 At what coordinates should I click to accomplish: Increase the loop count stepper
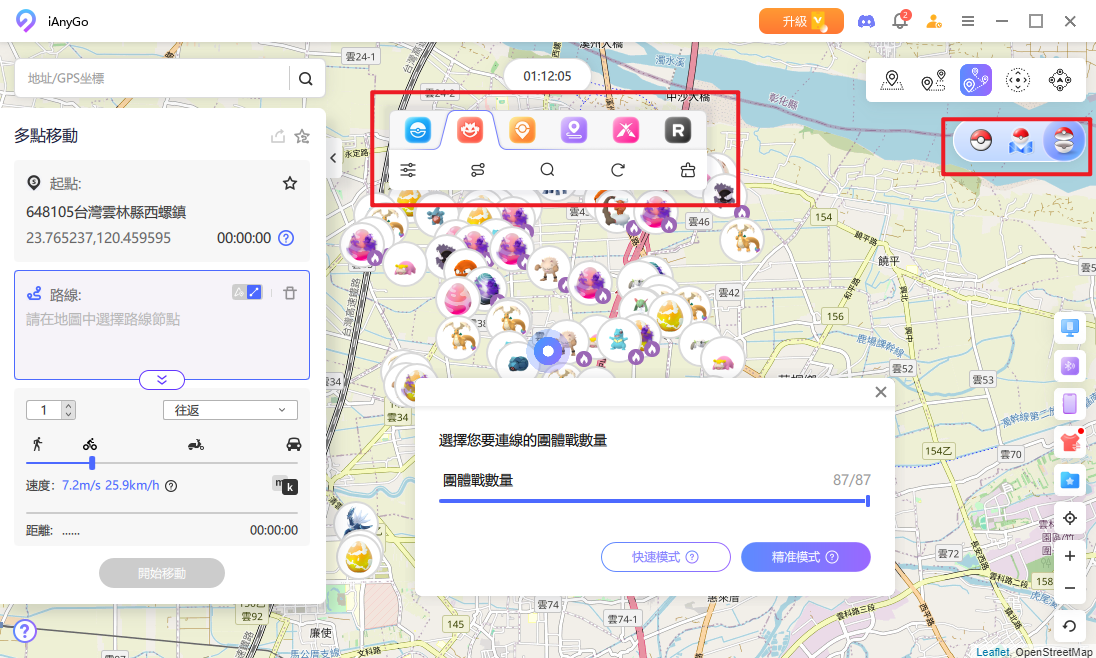point(68,406)
